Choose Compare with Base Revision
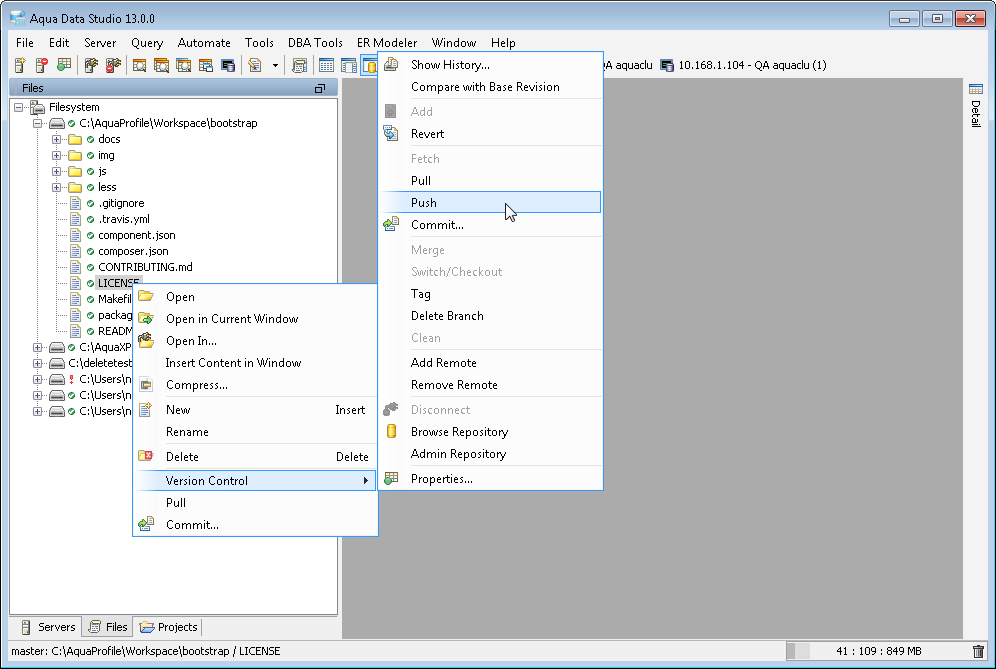This screenshot has width=996, height=669. [490, 87]
